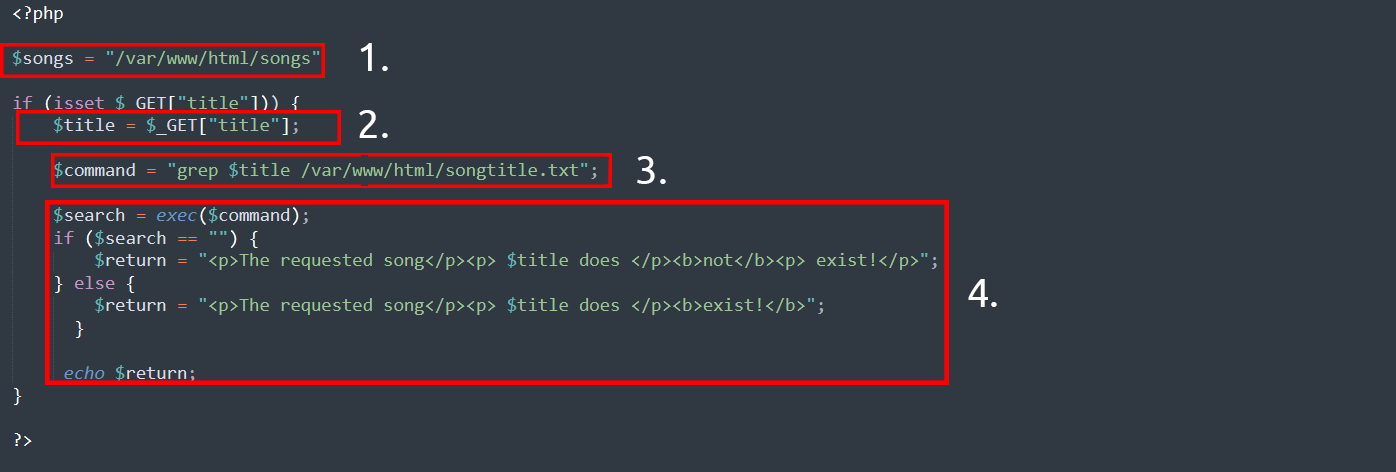
Task: Click the closing ?> PHP tag
Action: [x=22, y=439]
